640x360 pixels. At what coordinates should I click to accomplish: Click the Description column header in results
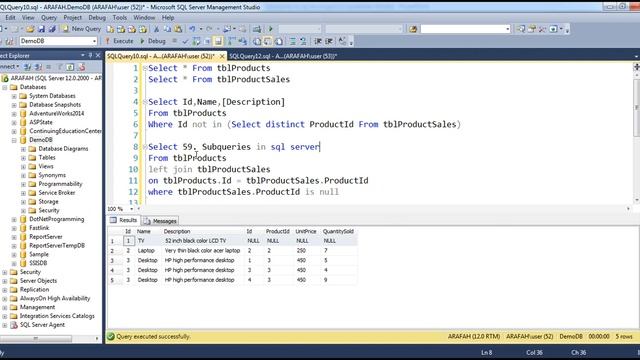[177, 231]
